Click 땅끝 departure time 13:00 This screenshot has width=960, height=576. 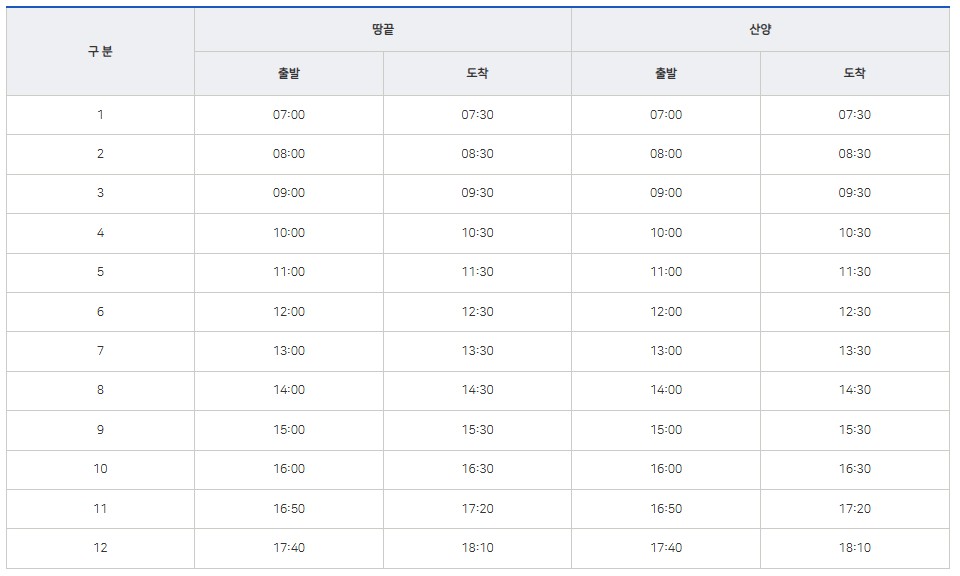click(289, 351)
